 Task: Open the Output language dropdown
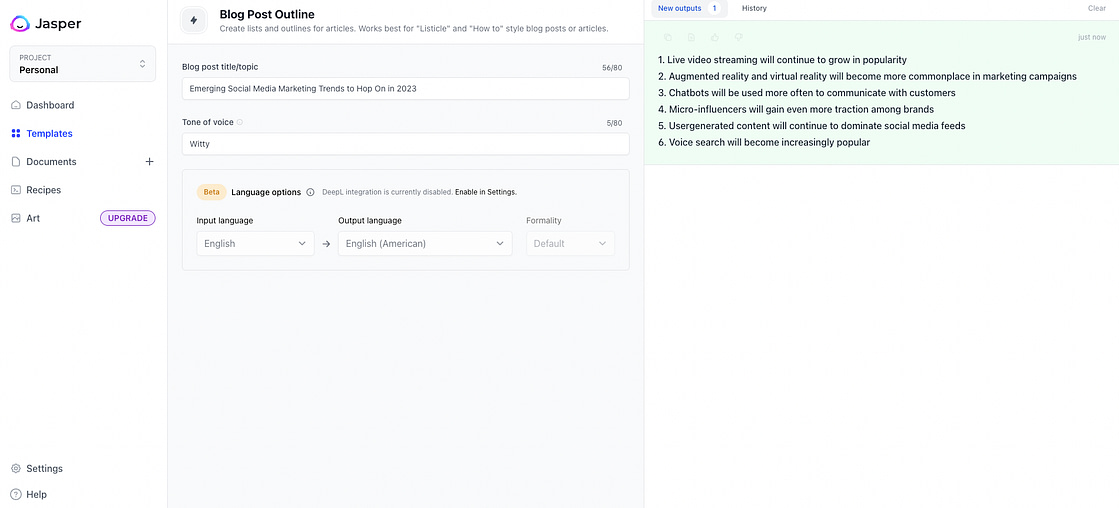(x=425, y=243)
